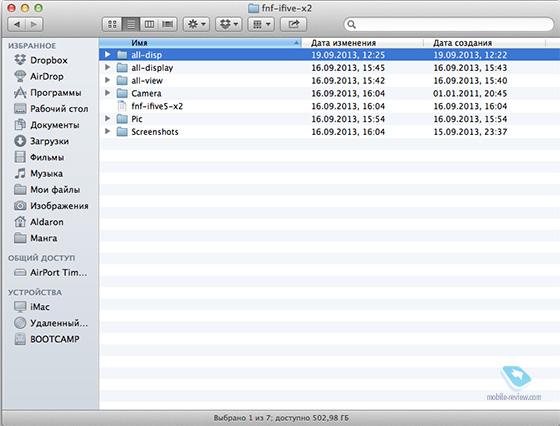Image resolution: width=560 pixels, height=426 pixels.
Task: Open the Загрузки folder in sidebar
Action: point(49,141)
